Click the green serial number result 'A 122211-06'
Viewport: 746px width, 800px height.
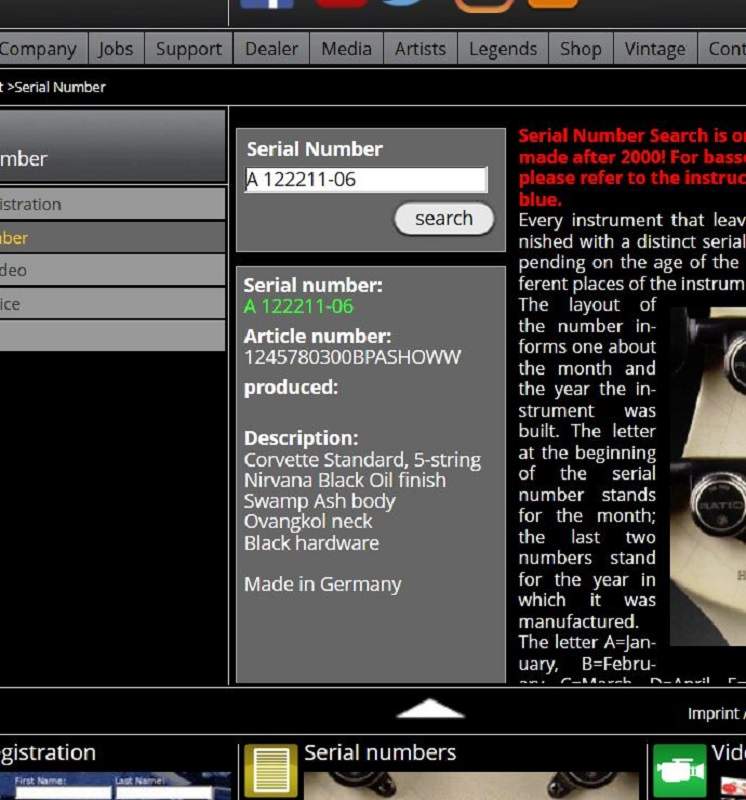tap(299, 307)
